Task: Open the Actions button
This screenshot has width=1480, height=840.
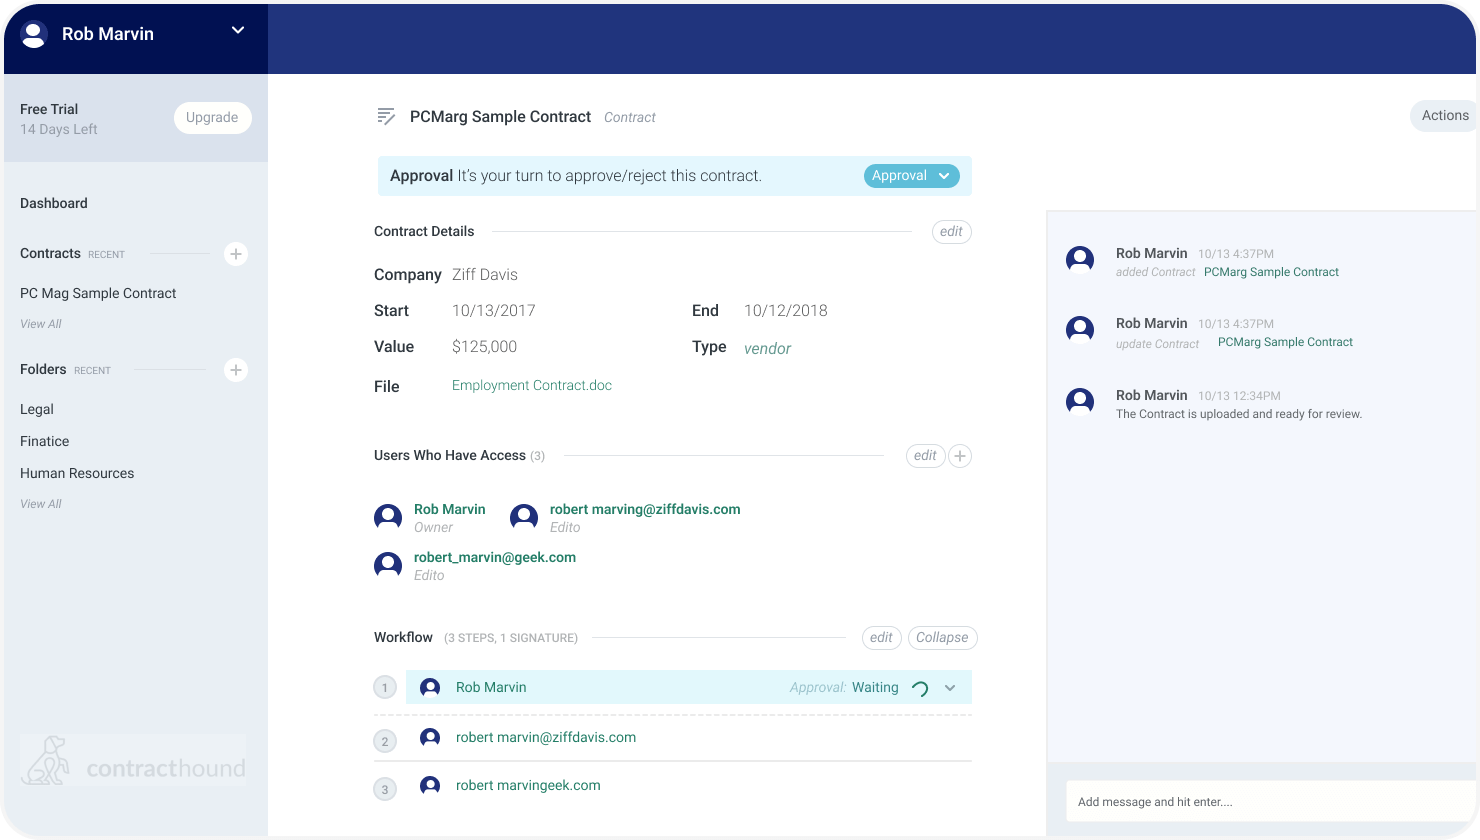Action: 1445,116
